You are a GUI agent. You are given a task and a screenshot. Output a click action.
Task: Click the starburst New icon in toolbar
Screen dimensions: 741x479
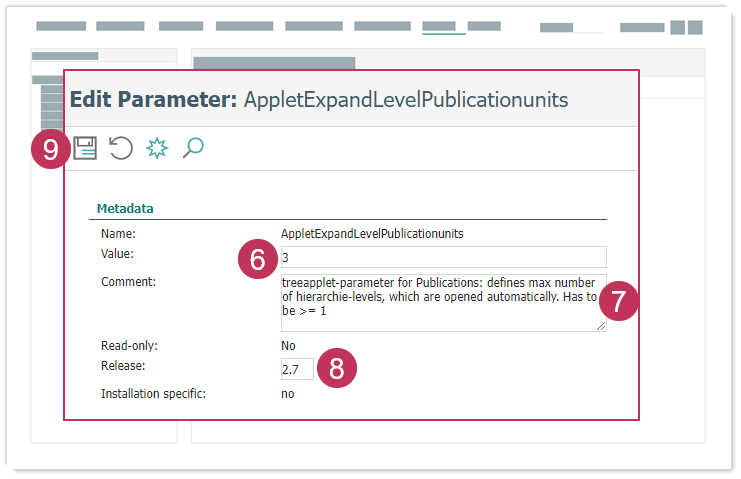[157, 149]
